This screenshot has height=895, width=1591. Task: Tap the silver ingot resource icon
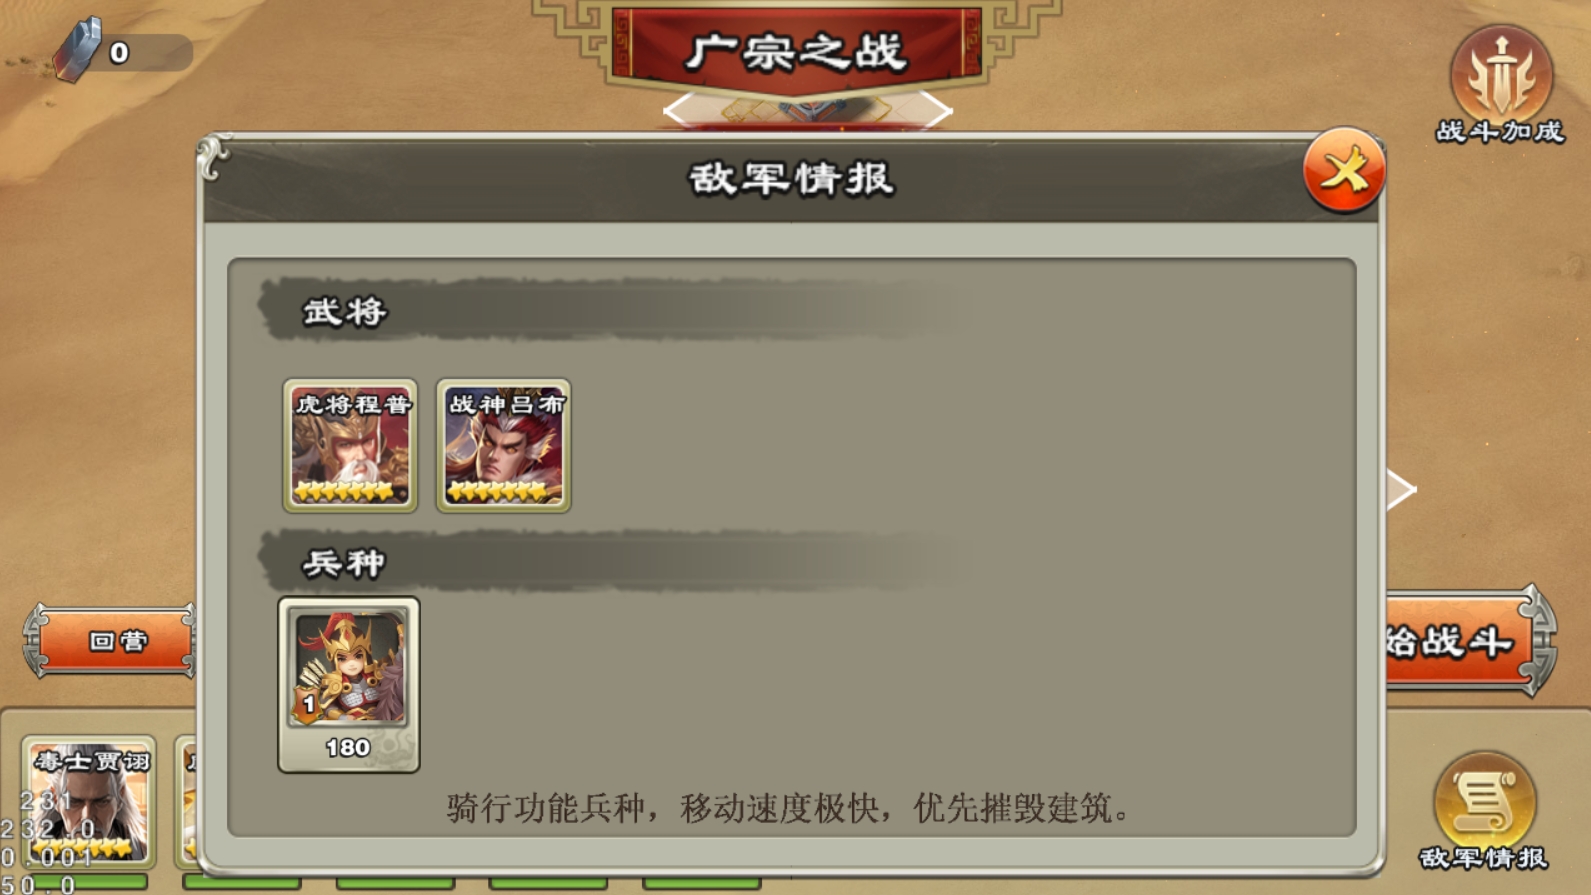(x=78, y=50)
